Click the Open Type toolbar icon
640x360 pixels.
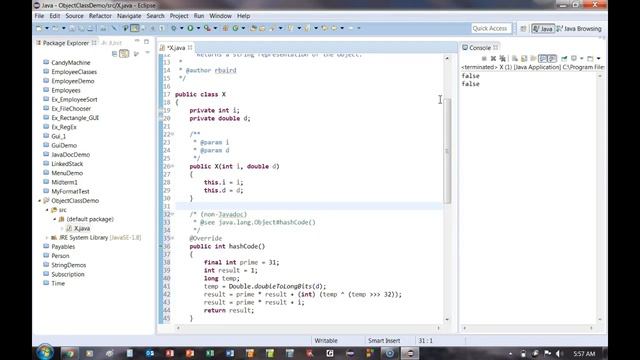pyautogui.click(x=253, y=28)
